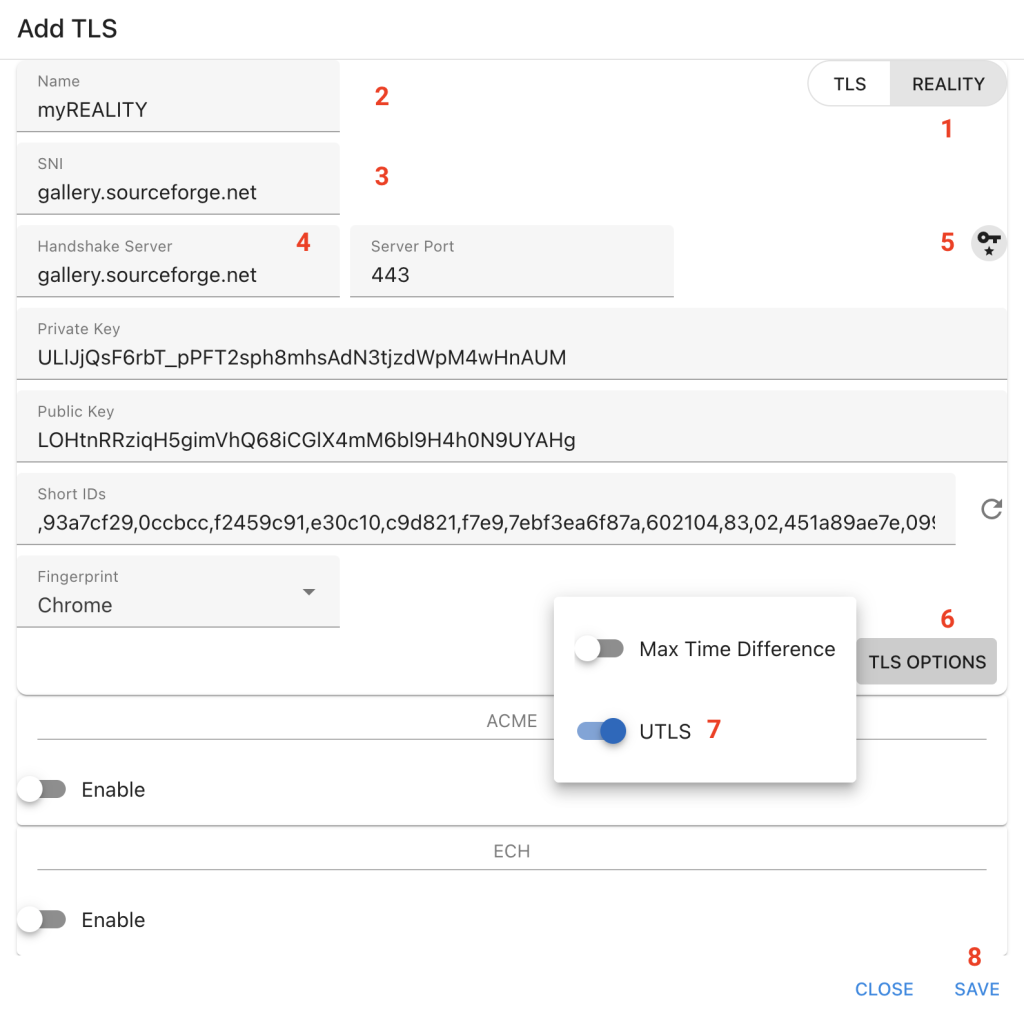Click the key generation icon
Viewport: 1024px width, 1018px height.
(x=988, y=243)
